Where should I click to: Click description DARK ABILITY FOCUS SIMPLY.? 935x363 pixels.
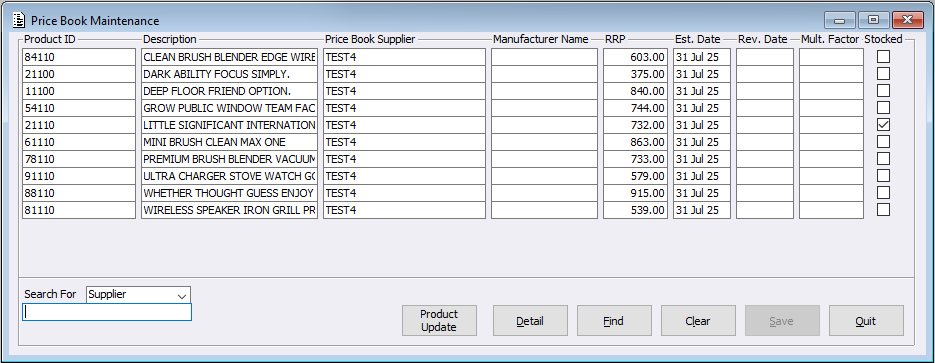coord(230,74)
